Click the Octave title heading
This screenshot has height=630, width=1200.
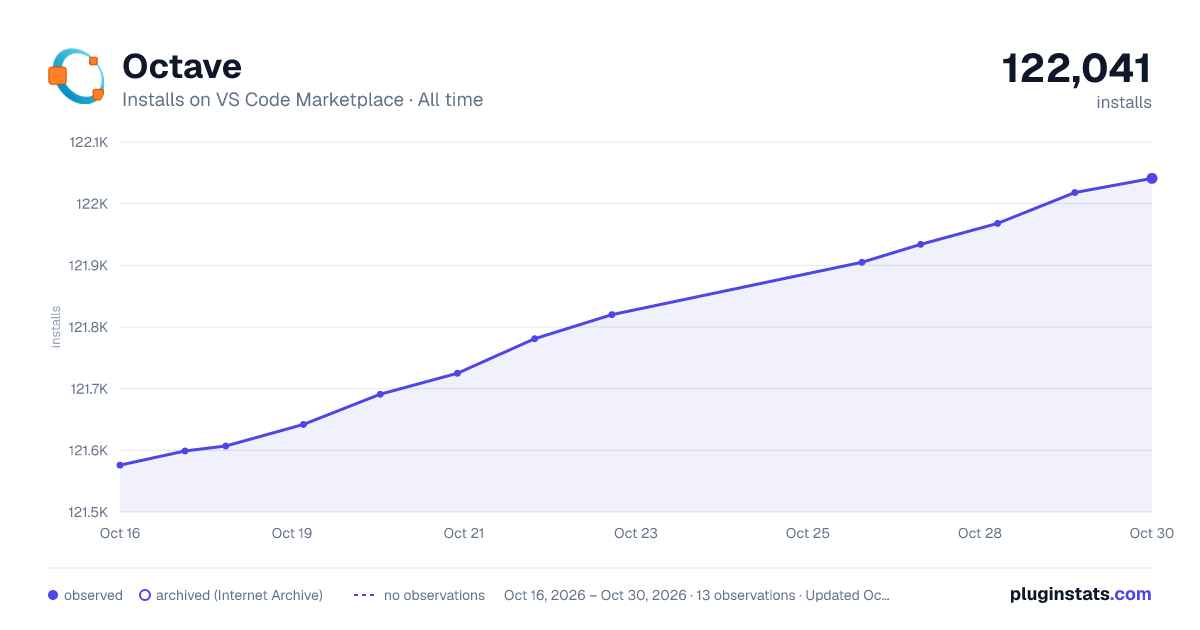(x=182, y=66)
